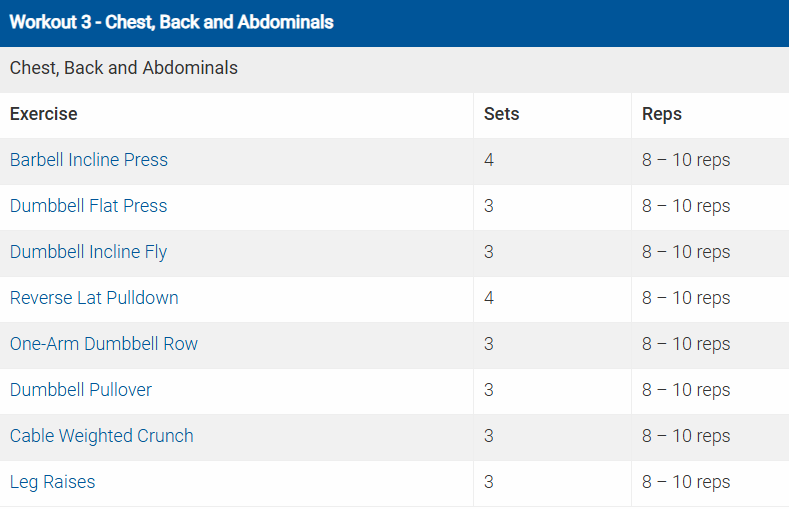The height and width of the screenshot is (509, 789).
Task: Click the sets value for Barbell Incline Press
Action: 489,160
